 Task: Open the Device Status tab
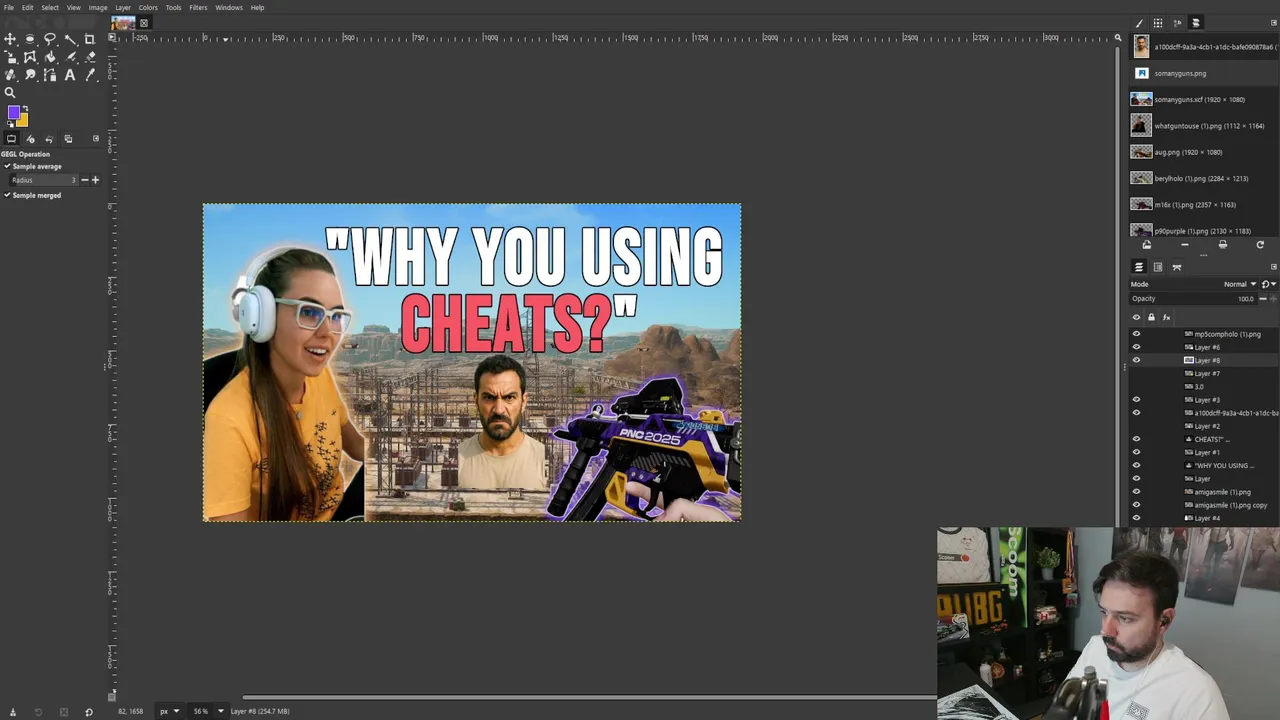(x=30, y=139)
